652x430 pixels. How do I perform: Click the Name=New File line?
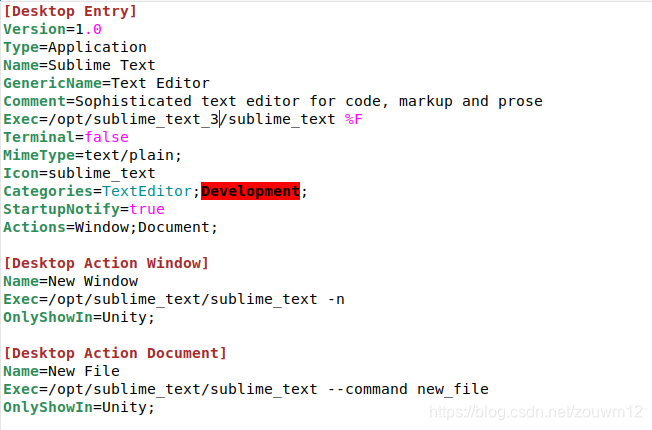click(62, 371)
